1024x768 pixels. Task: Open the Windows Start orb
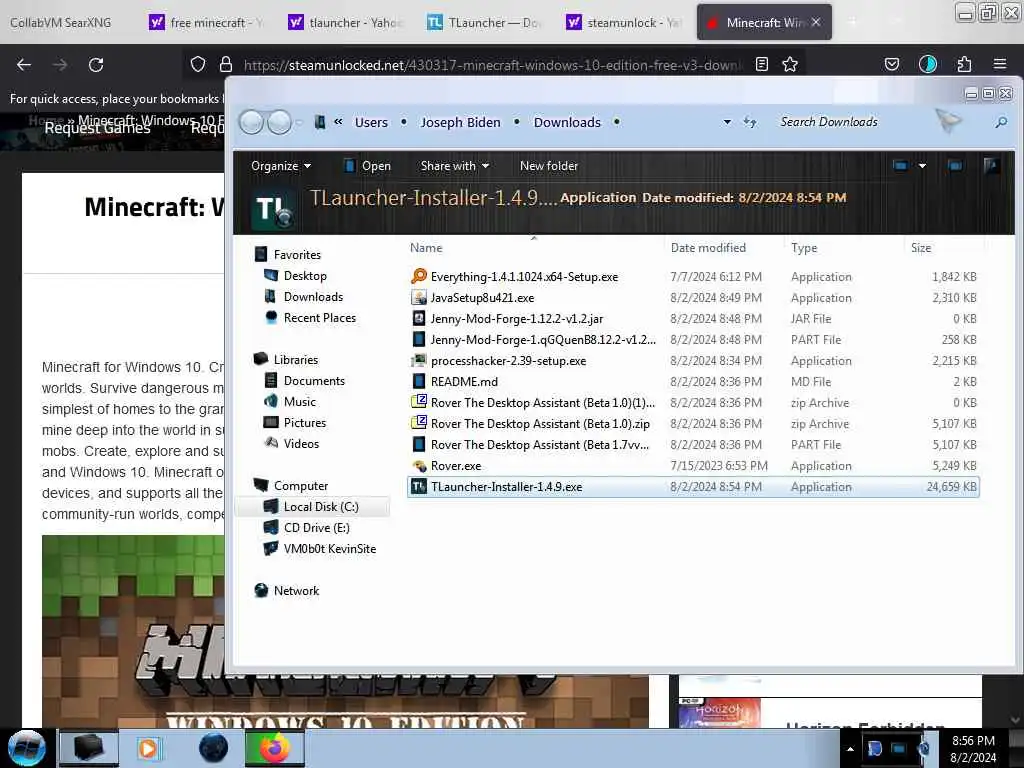click(27, 748)
